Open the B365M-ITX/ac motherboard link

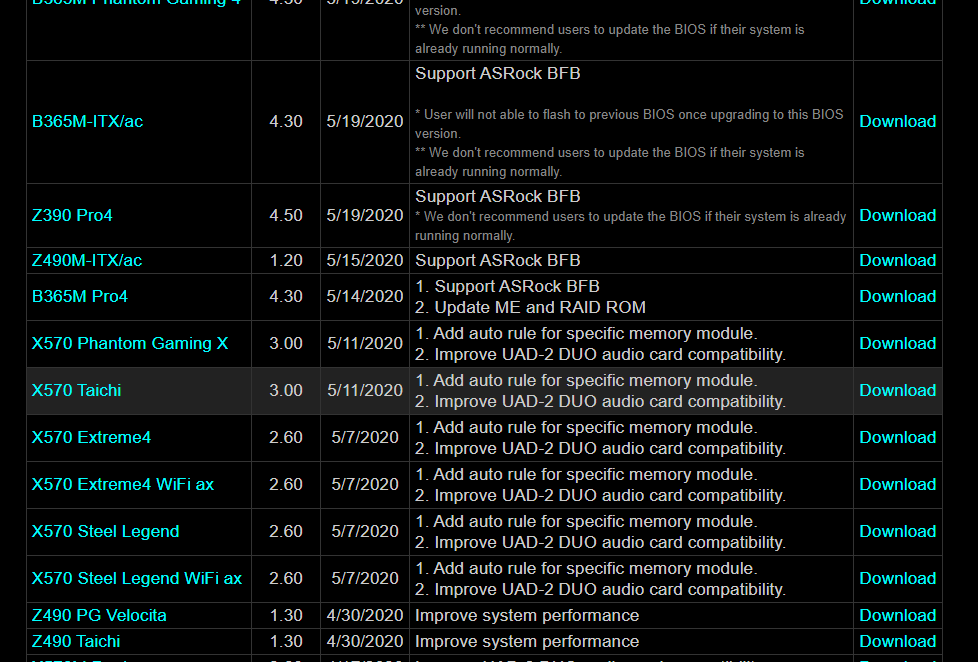(x=87, y=121)
